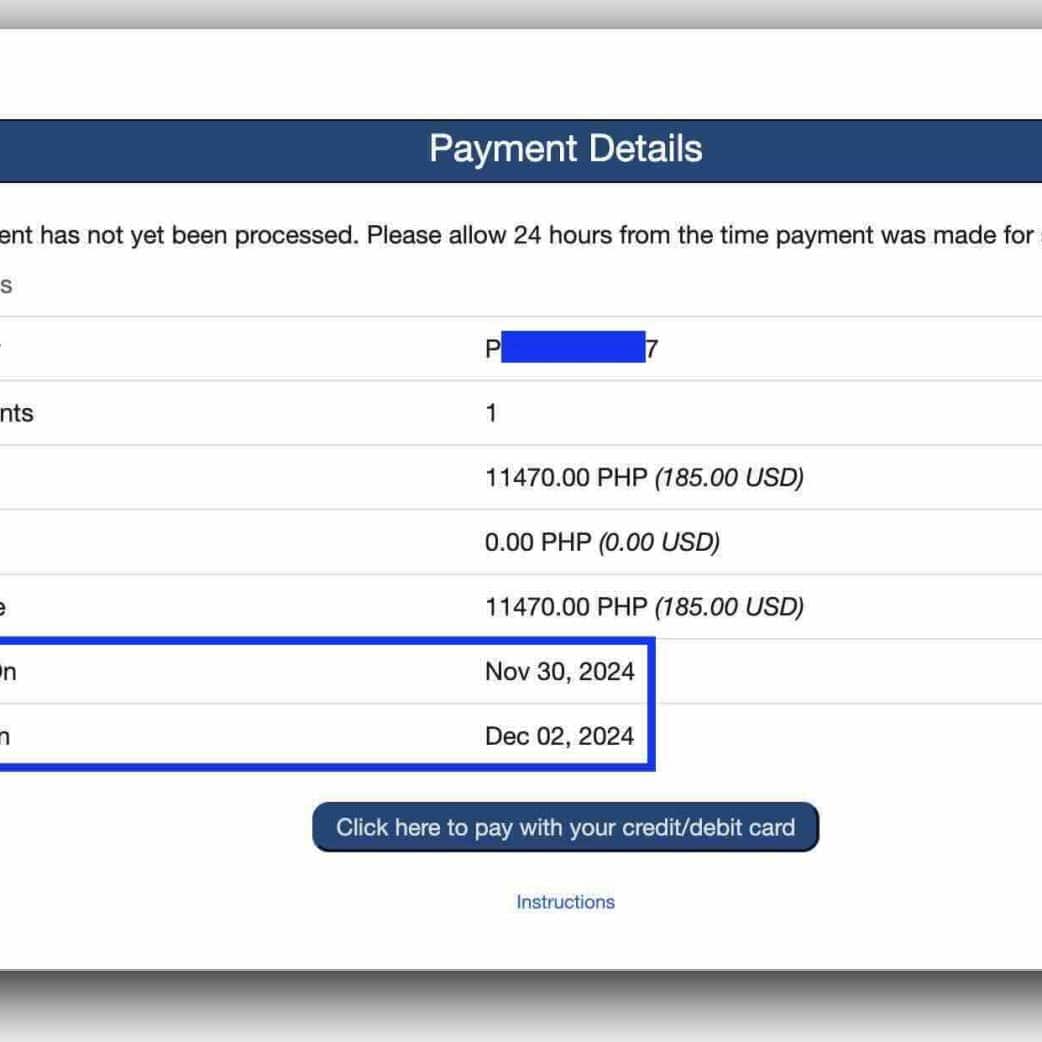This screenshot has height=1042, width=1042.
Task: Click the Payment Details header title
Action: 565,149
